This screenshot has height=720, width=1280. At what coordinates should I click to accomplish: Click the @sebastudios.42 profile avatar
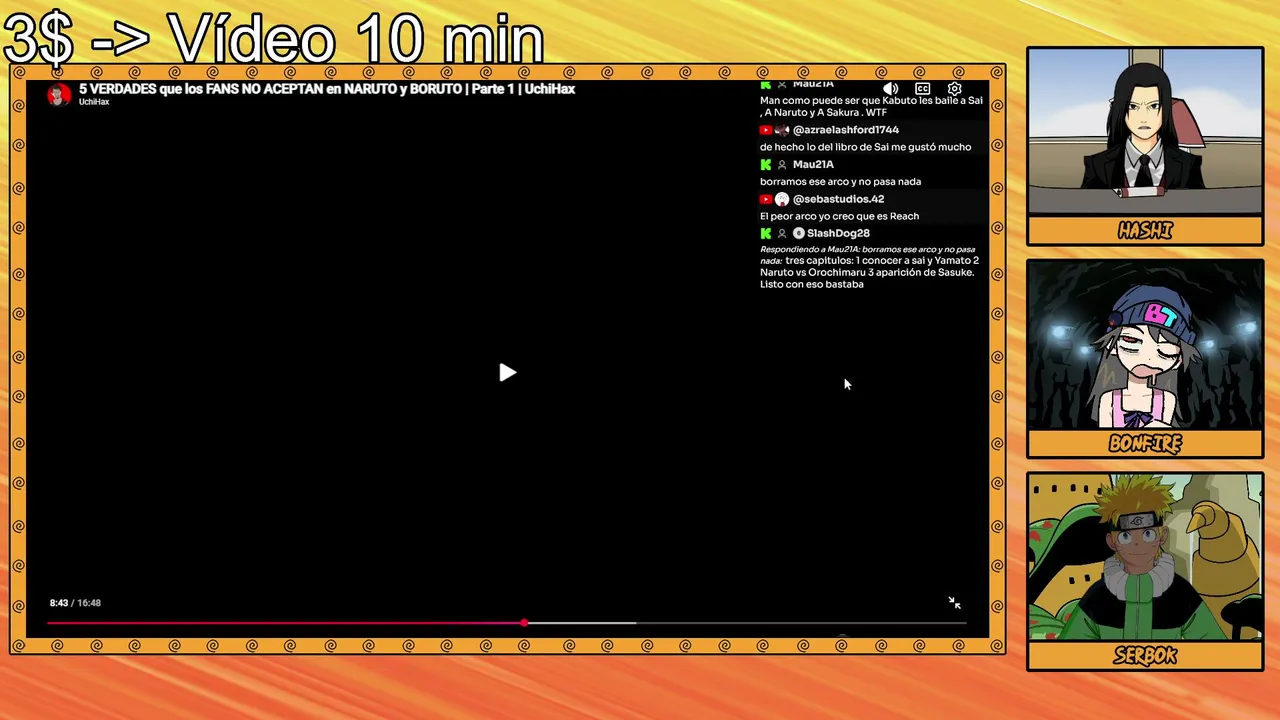(x=782, y=199)
